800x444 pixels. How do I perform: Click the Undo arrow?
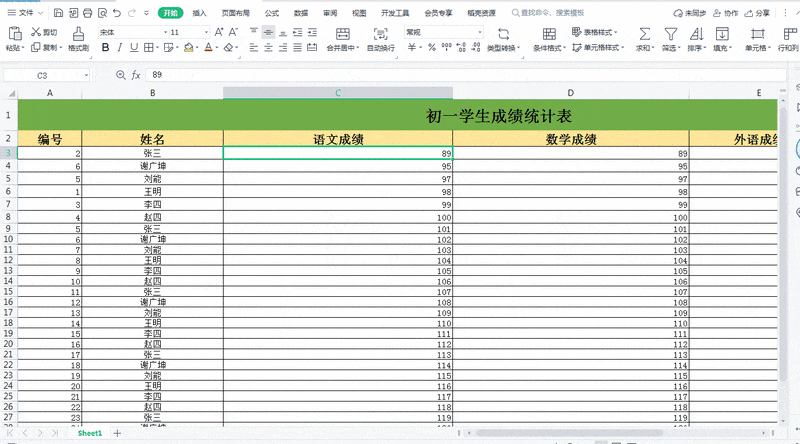pos(117,13)
